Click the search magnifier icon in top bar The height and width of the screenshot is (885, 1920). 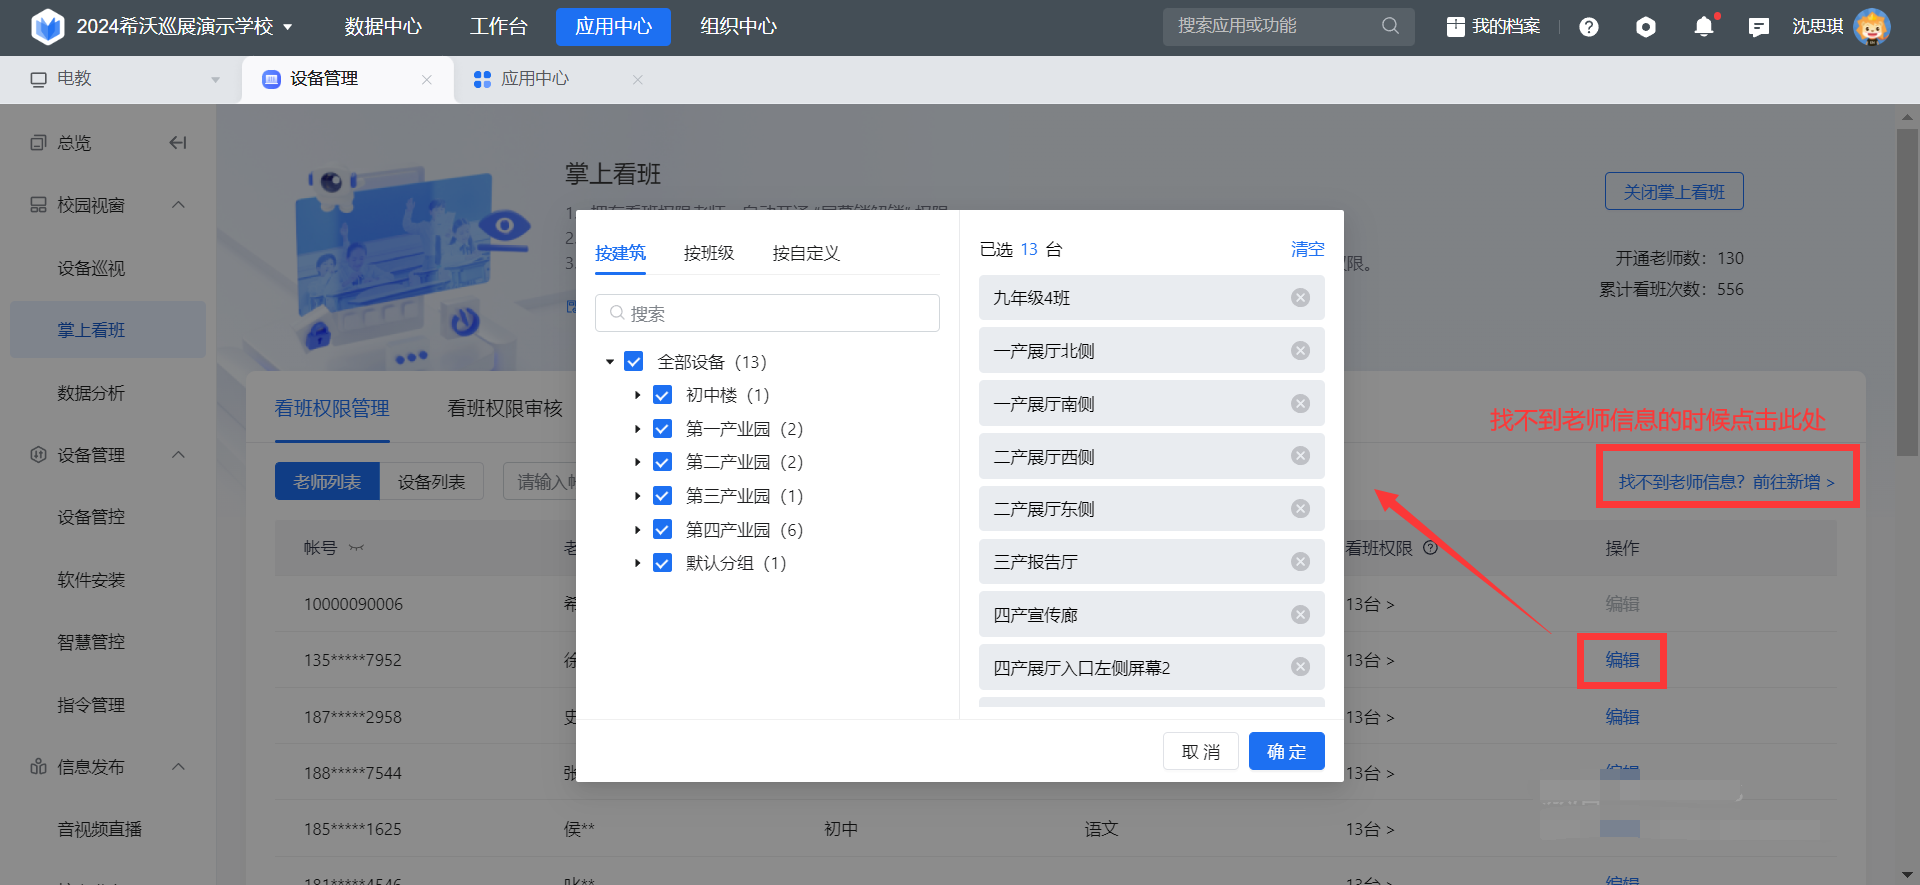point(1390,26)
